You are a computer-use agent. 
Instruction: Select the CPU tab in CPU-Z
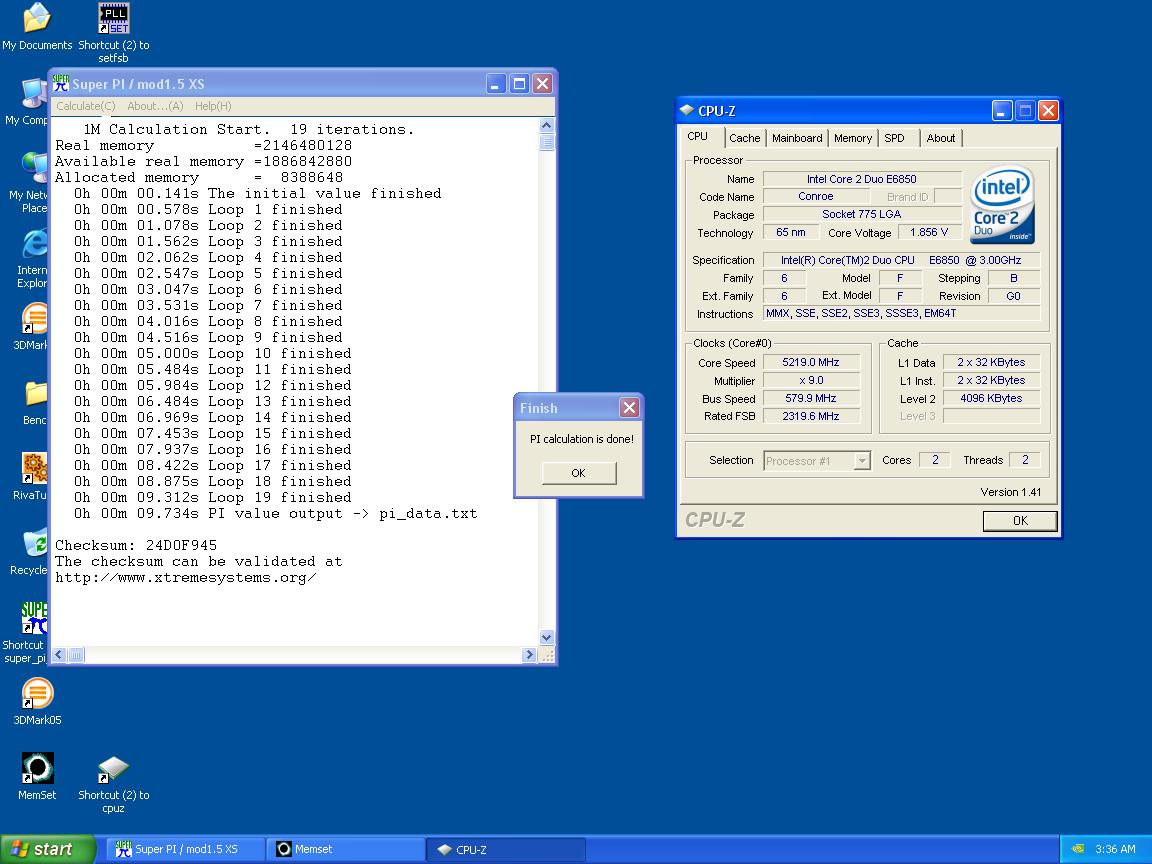point(700,137)
